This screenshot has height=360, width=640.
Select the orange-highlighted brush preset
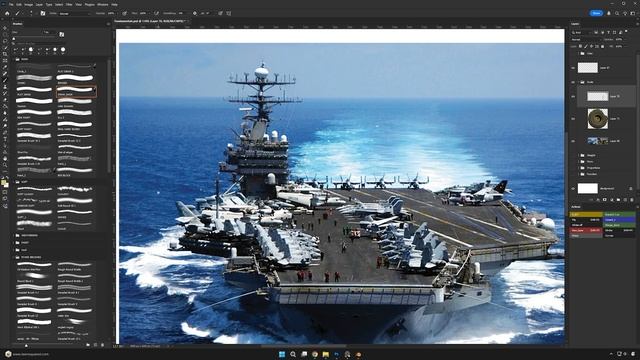[76, 91]
